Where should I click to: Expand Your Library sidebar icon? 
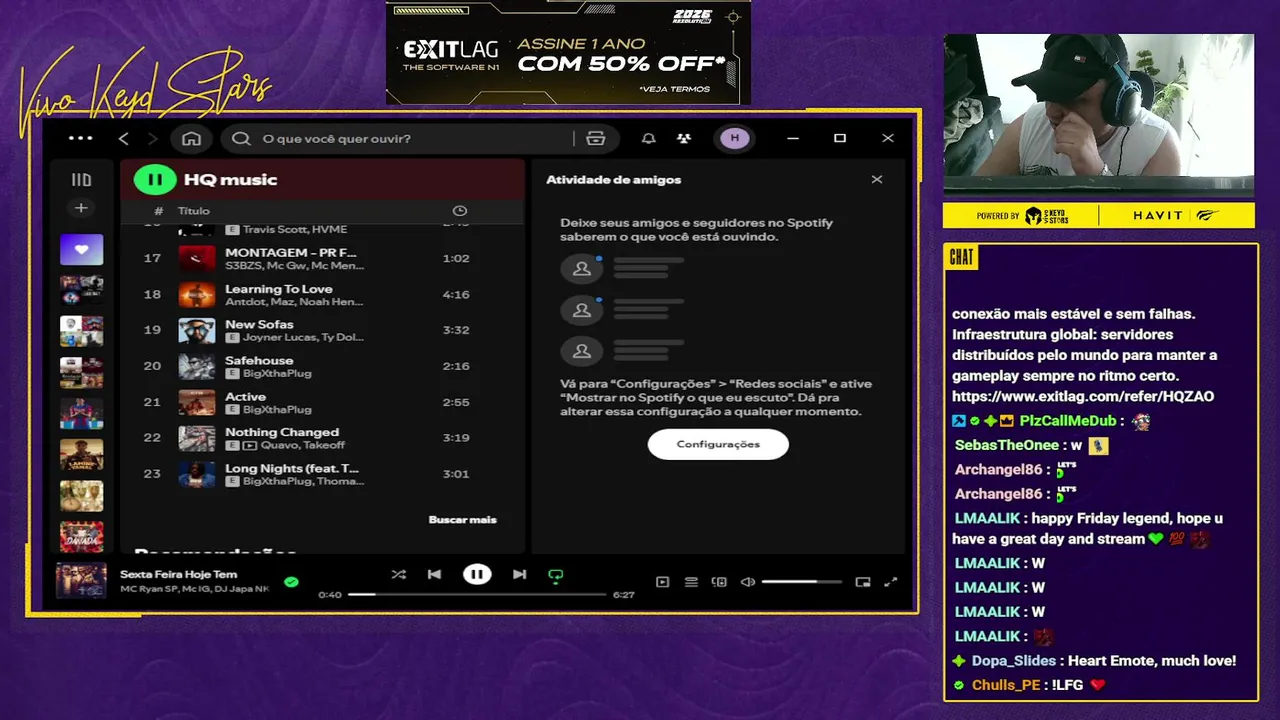tap(81, 180)
